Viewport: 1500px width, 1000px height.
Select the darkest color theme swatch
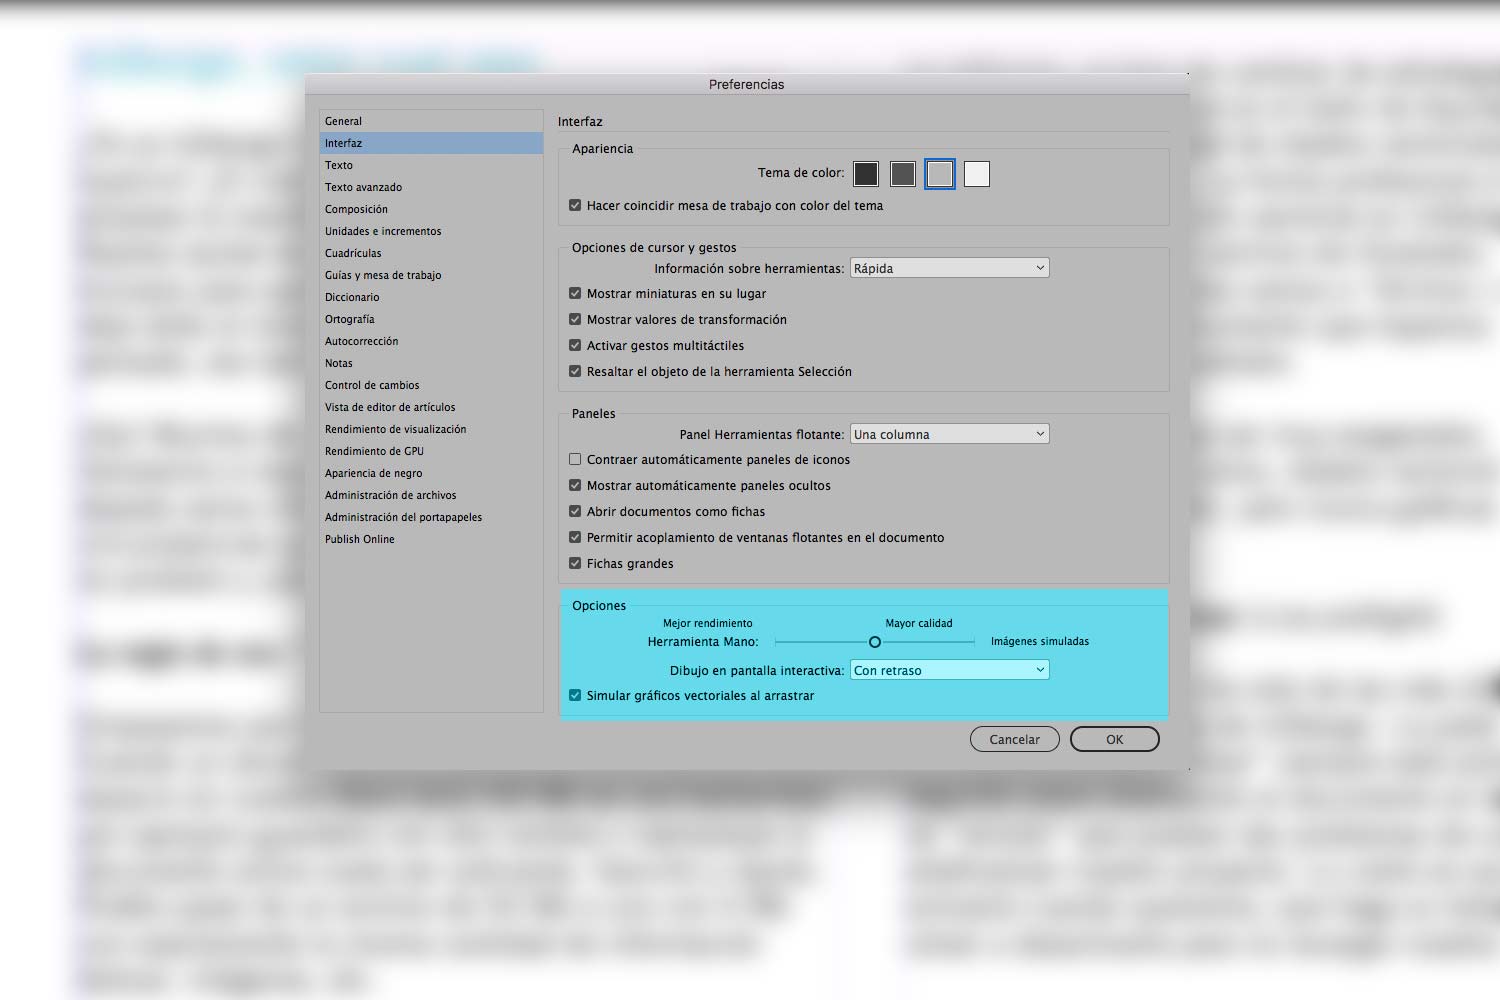click(x=866, y=174)
